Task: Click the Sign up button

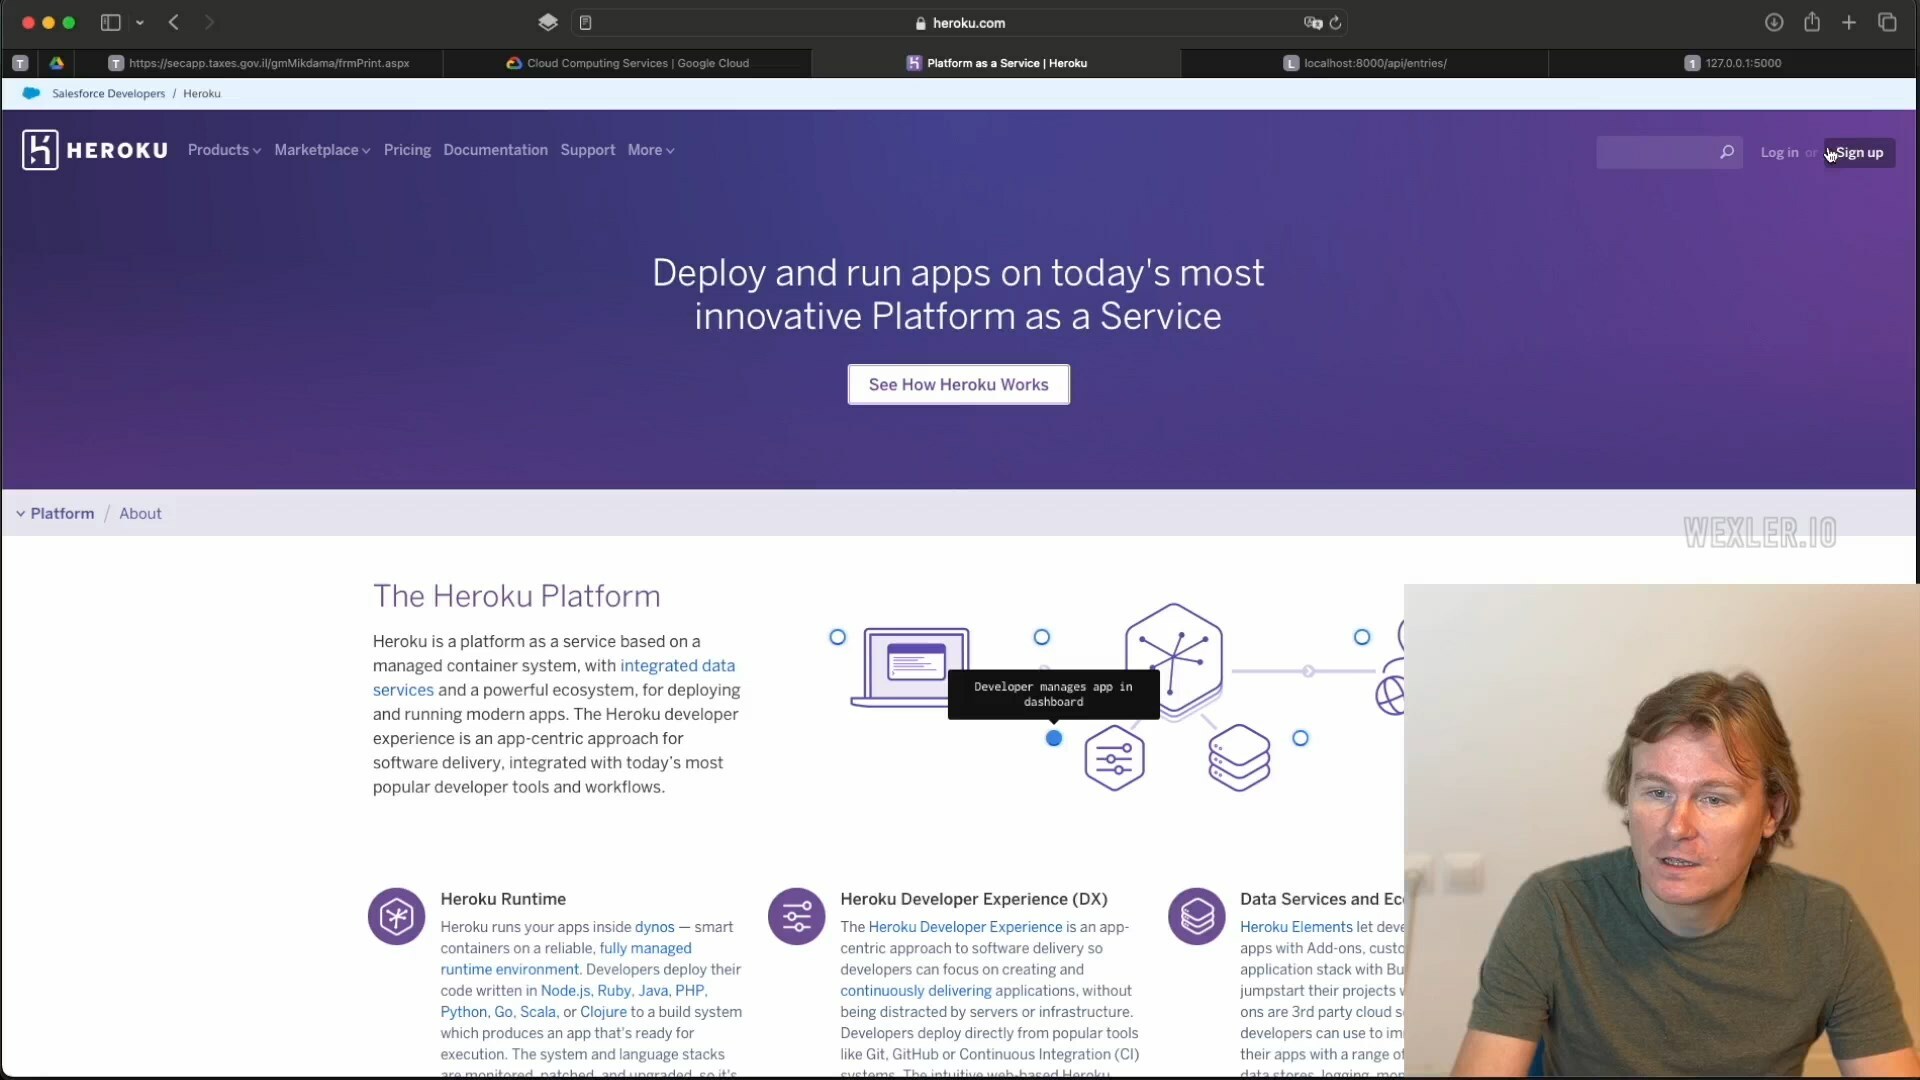Action: point(1860,152)
